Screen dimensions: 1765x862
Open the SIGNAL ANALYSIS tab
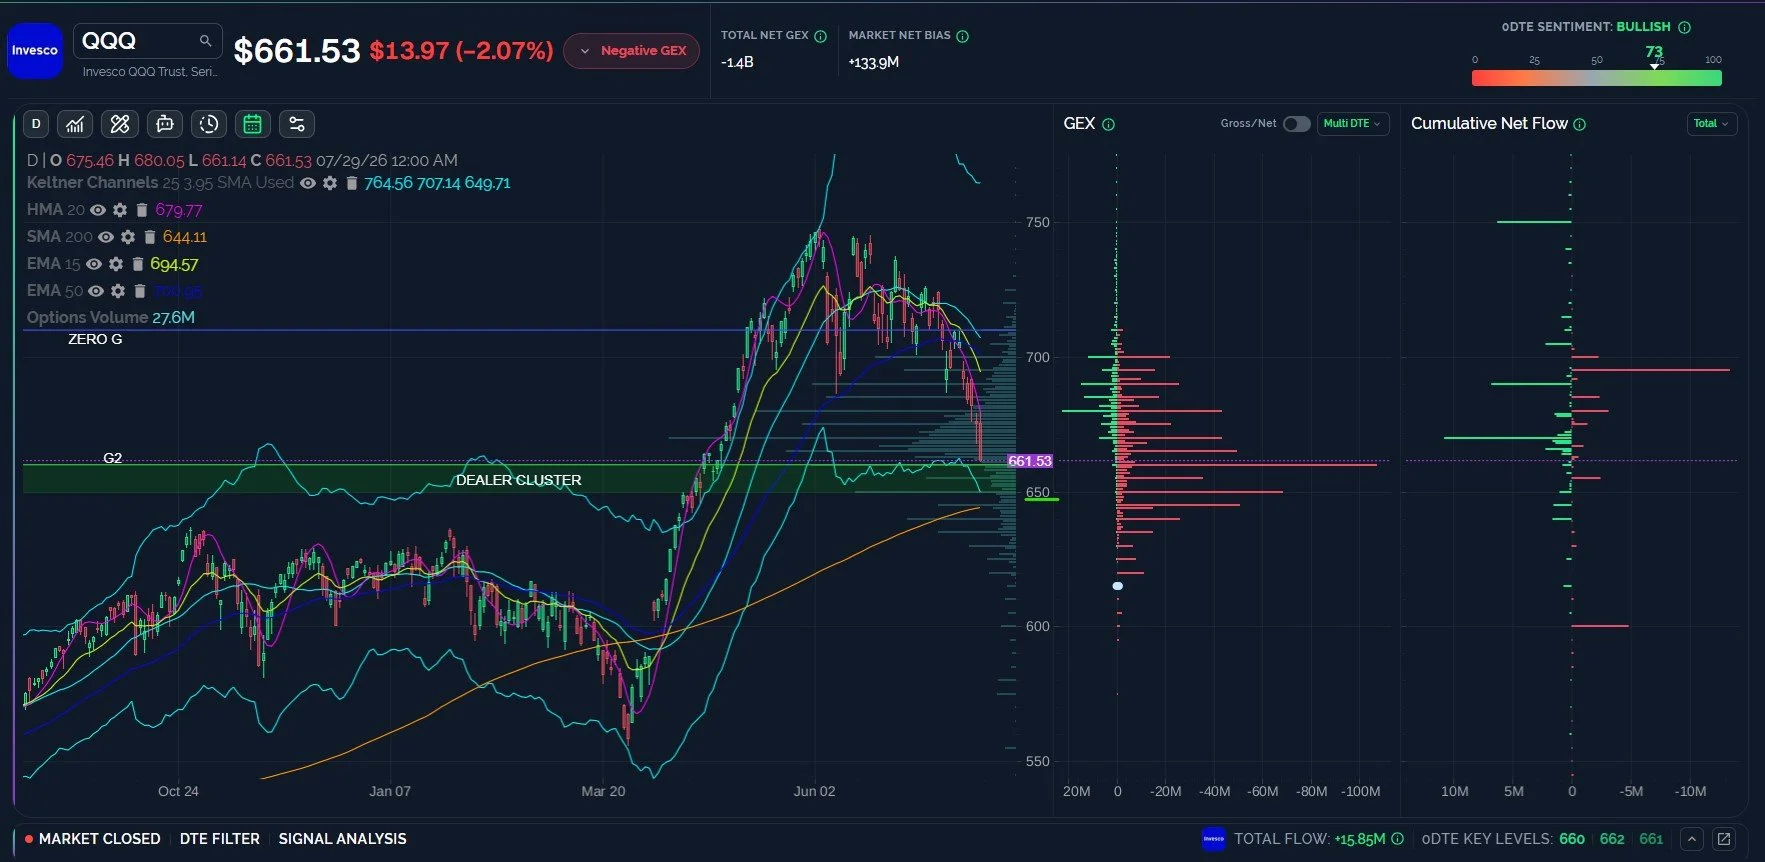click(342, 839)
